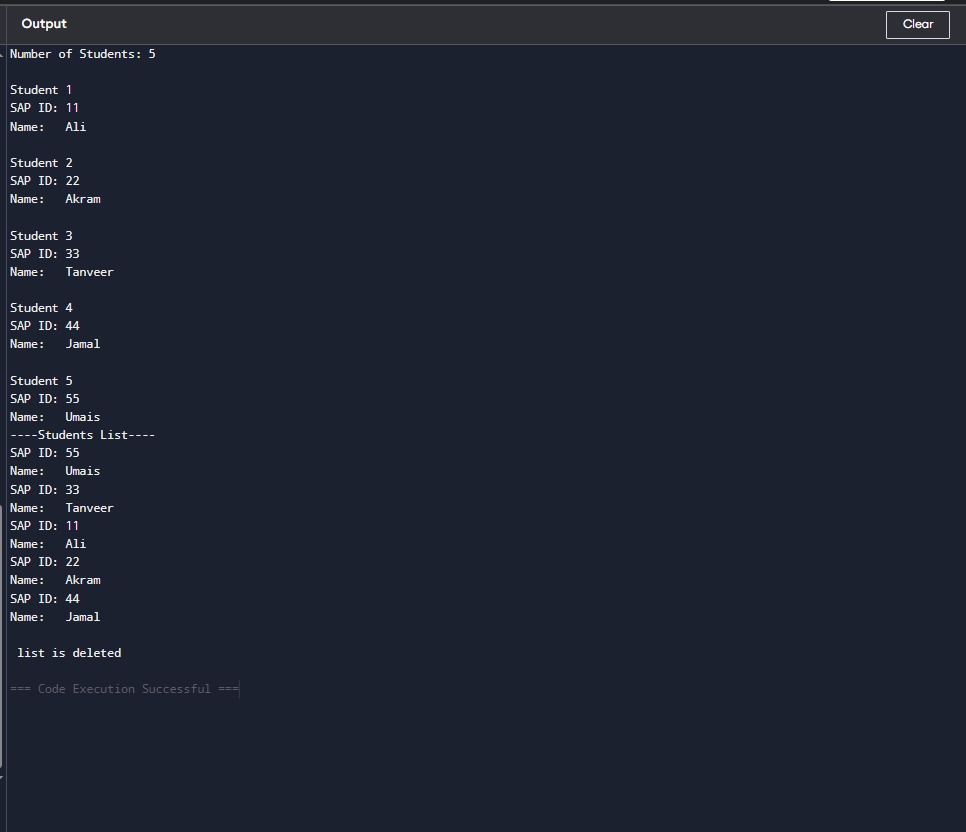This screenshot has height=832, width=966.
Task: Click the 'SAP ID: 11' line under Student 1
Action: click(x=44, y=108)
